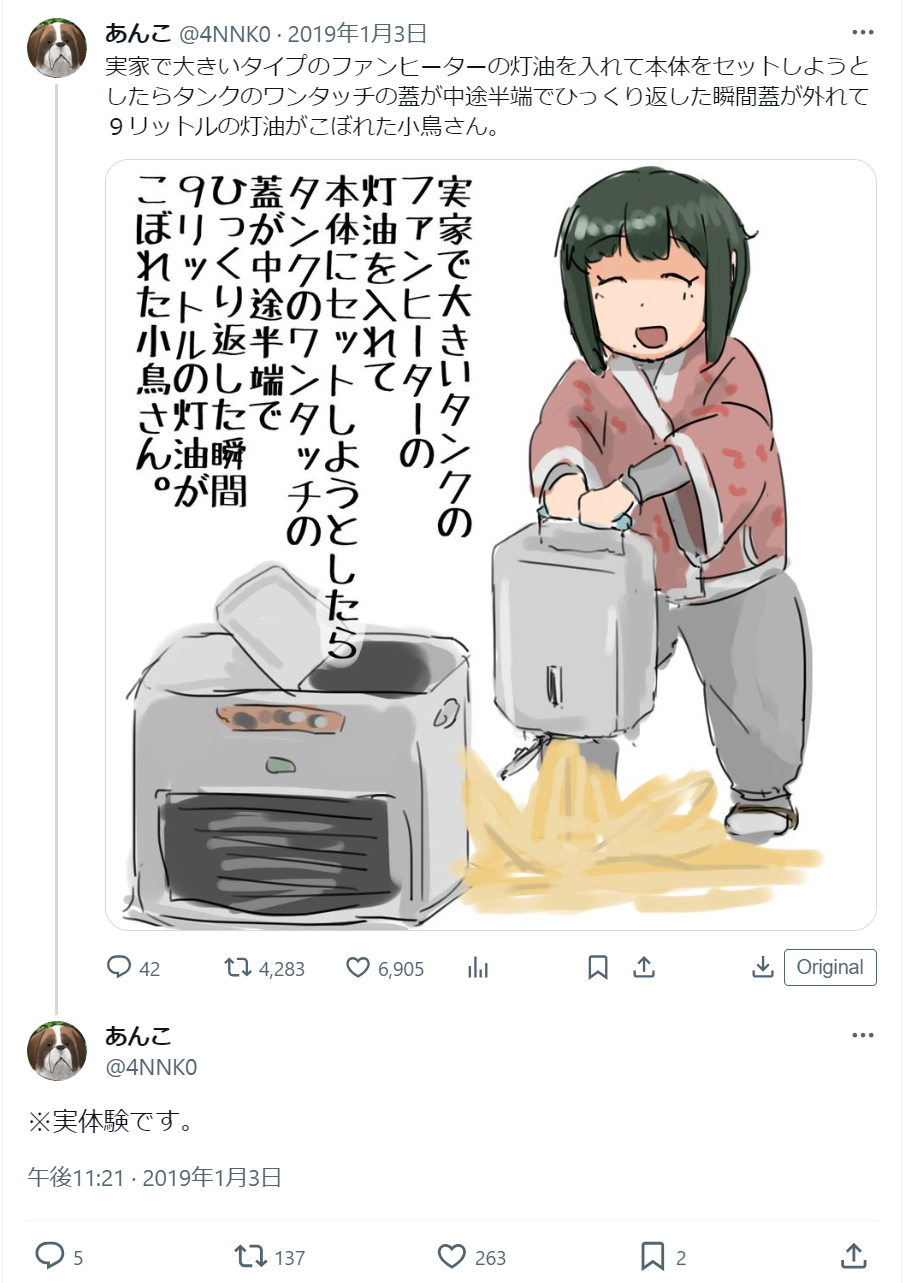Click the Original button
This screenshot has height=1283, width=923.
pyautogui.click(x=830, y=967)
